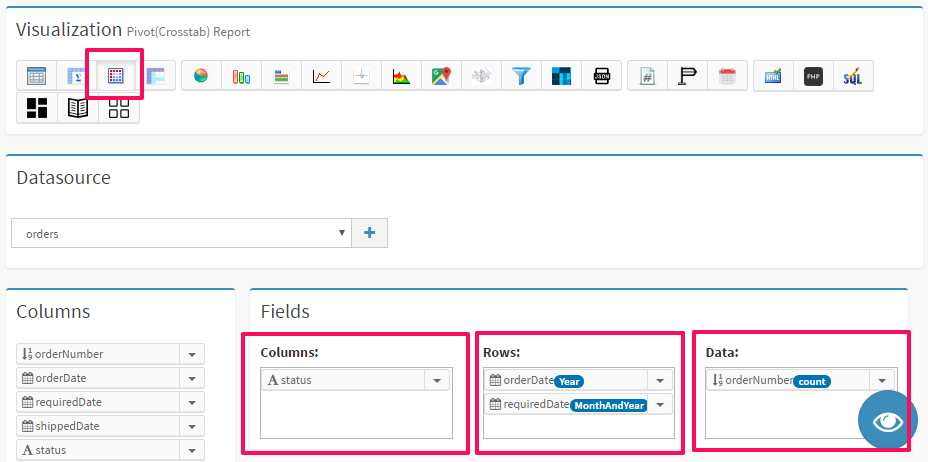
Task: Open requiredDate MonthAndYear dropdown in Rows
Action: (x=660, y=405)
